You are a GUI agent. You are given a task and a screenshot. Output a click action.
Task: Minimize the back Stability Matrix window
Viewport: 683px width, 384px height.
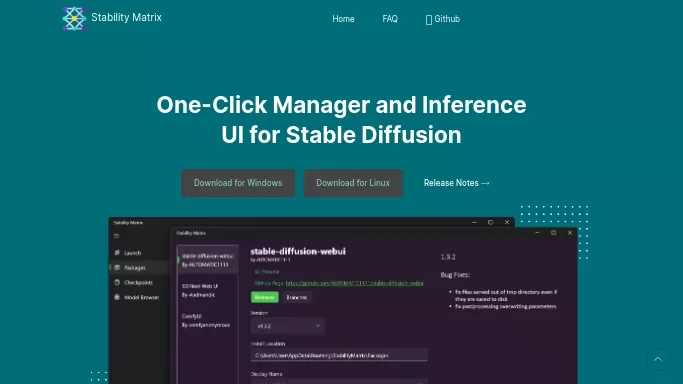[x=474, y=222]
